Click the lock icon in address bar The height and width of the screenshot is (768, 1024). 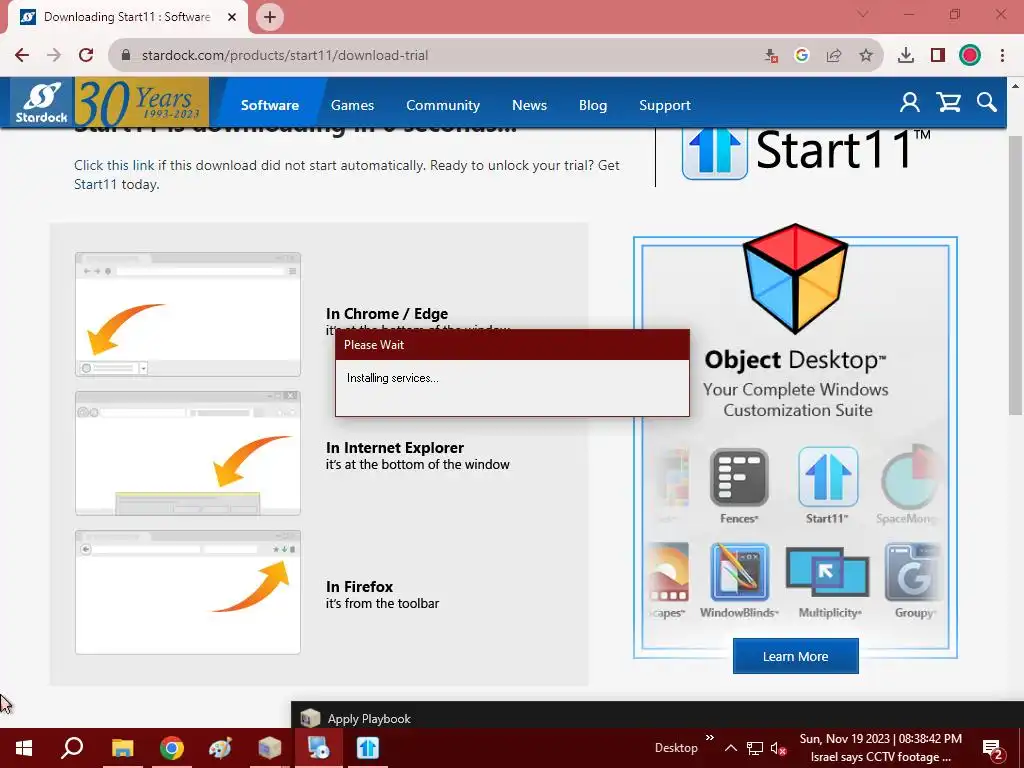click(127, 55)
